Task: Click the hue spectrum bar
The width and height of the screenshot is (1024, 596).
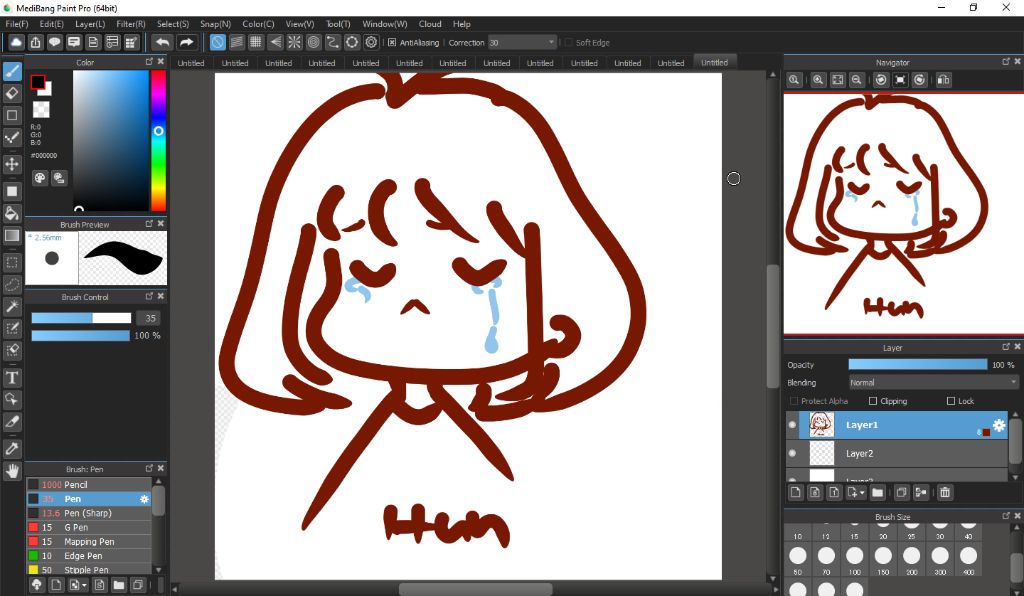Action: [158, 140]
